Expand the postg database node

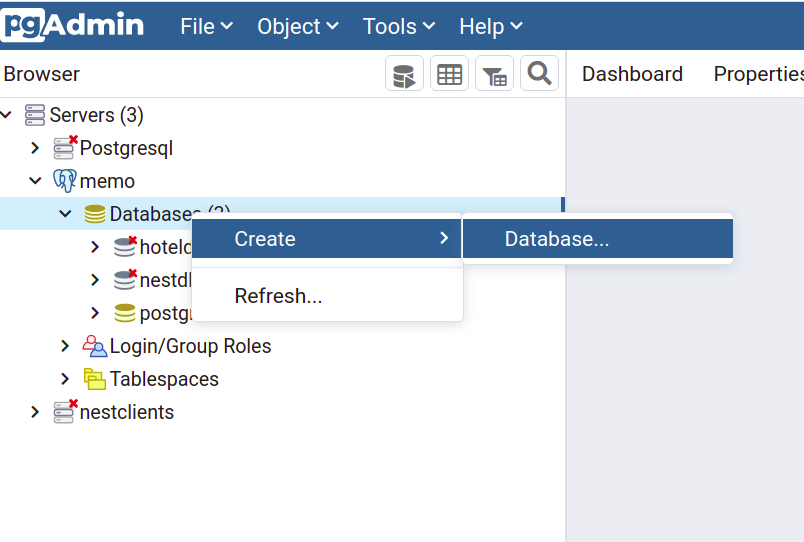point(95,313)
